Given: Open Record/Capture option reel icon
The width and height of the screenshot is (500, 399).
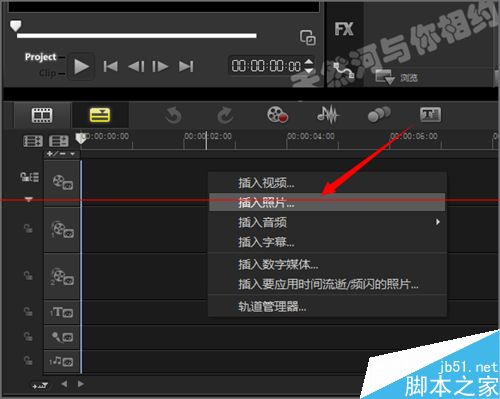Looking at the screenshot, I should click(277, 114).
